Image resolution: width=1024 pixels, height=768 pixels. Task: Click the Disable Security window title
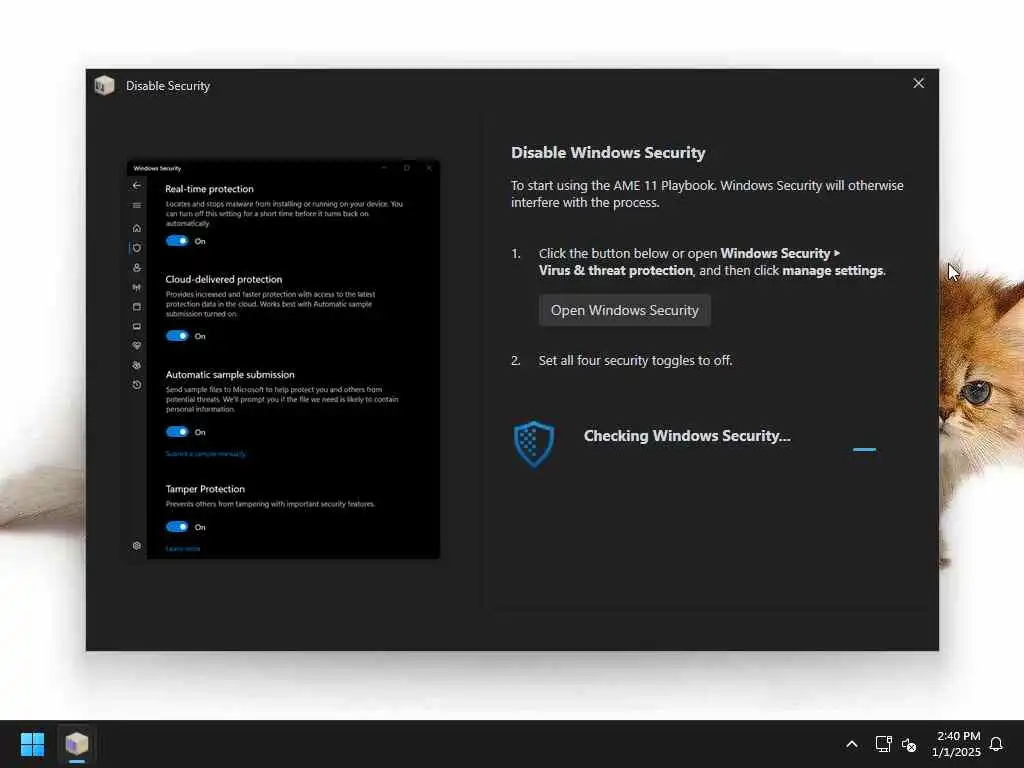pos(168,86)
